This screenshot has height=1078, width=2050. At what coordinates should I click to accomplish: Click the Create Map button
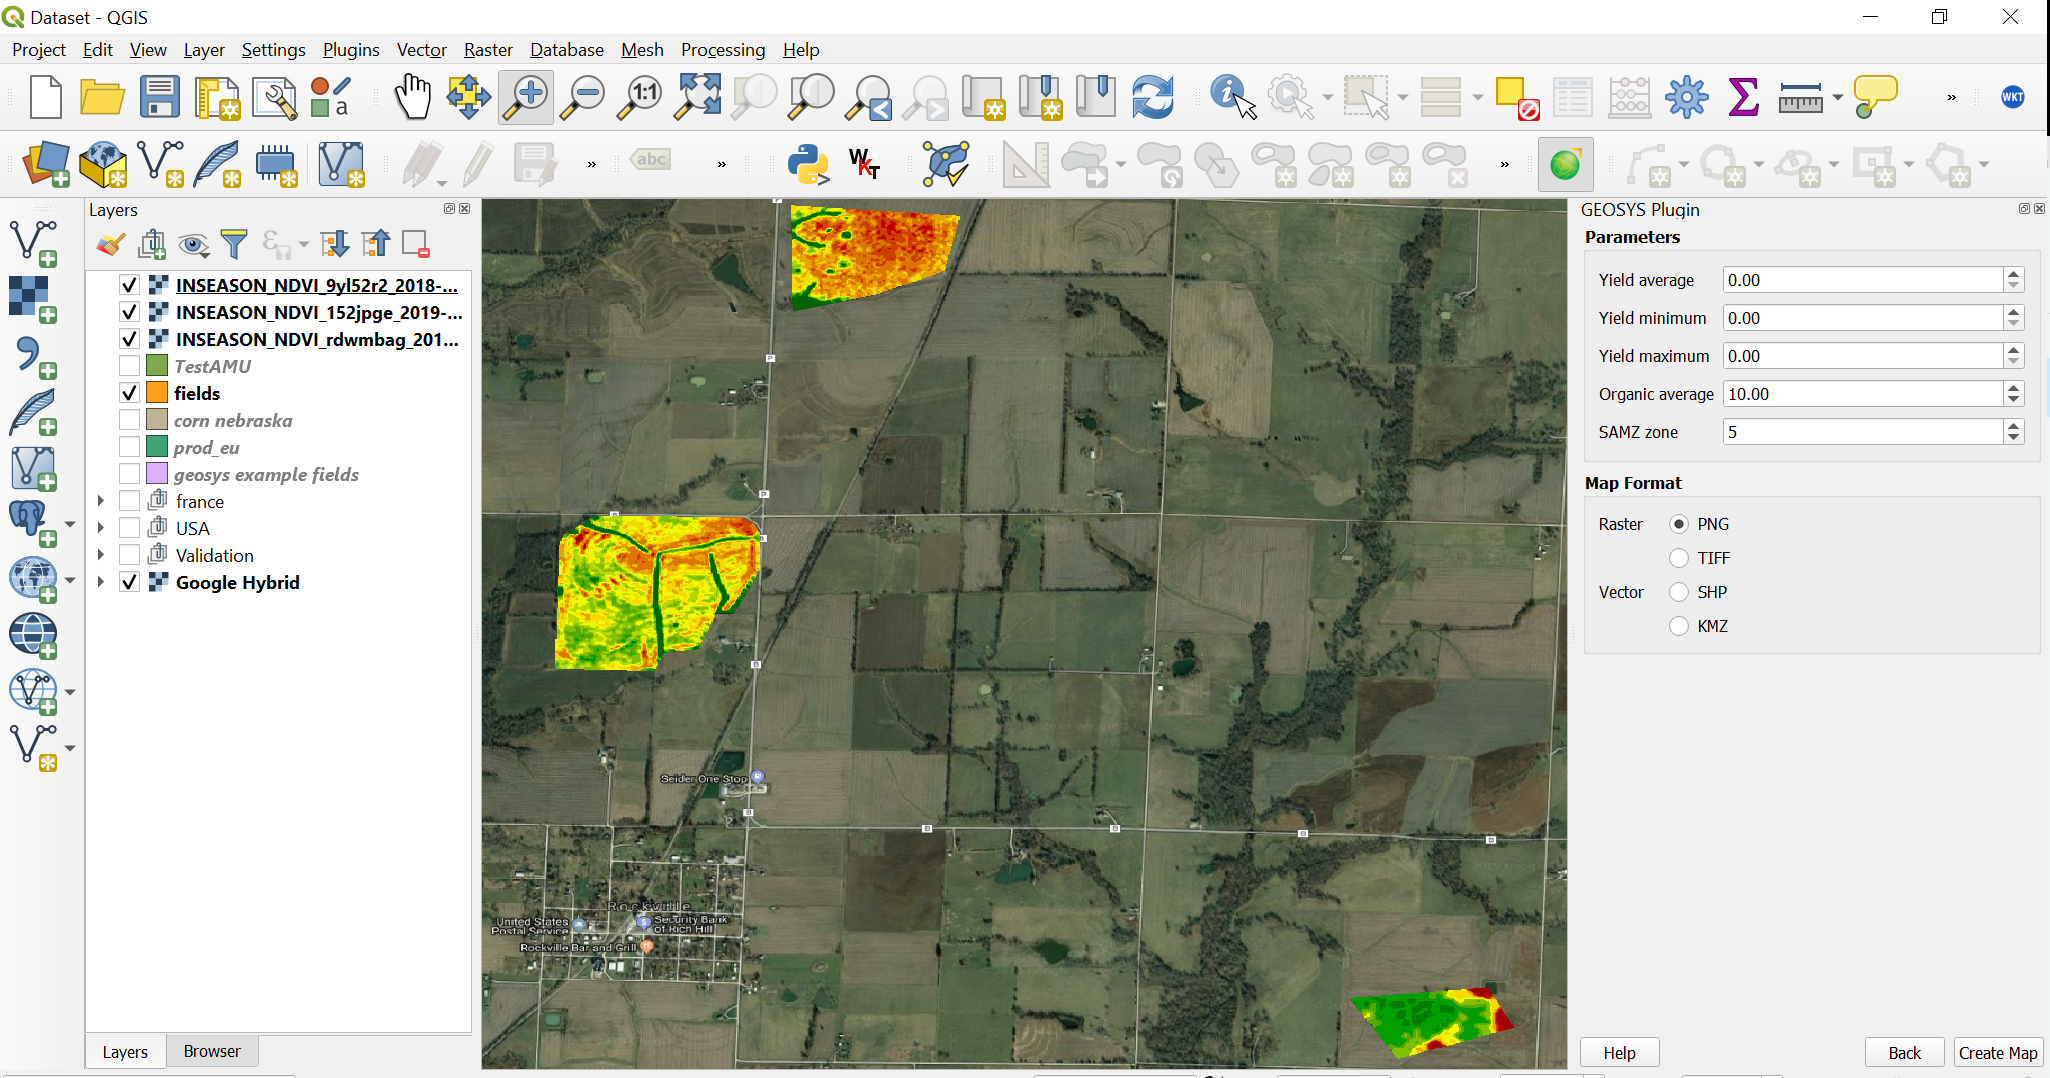tap(1997, 1053)
